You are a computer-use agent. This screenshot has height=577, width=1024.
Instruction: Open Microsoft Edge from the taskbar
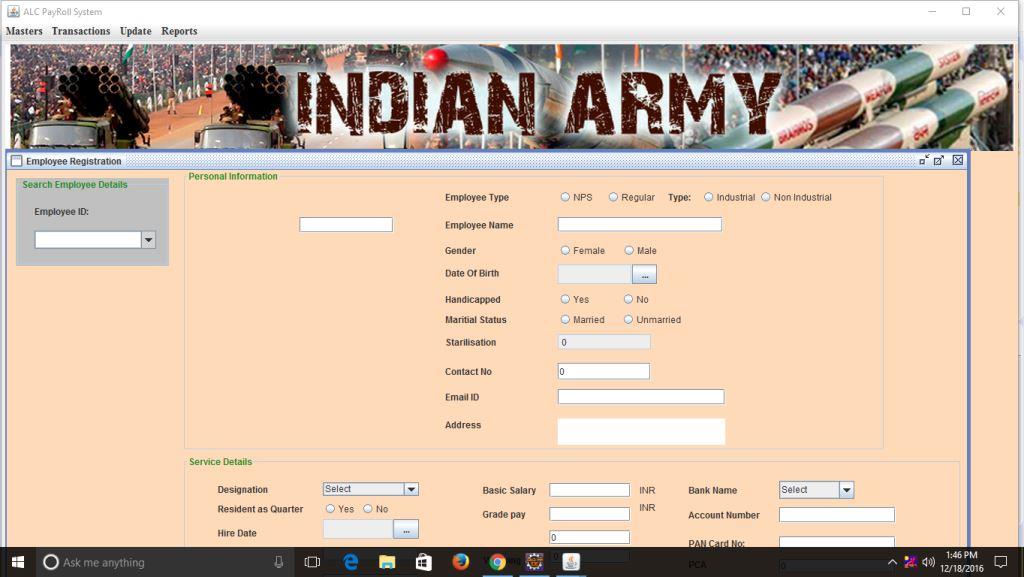pyautogui.click(x=351, y=562)
